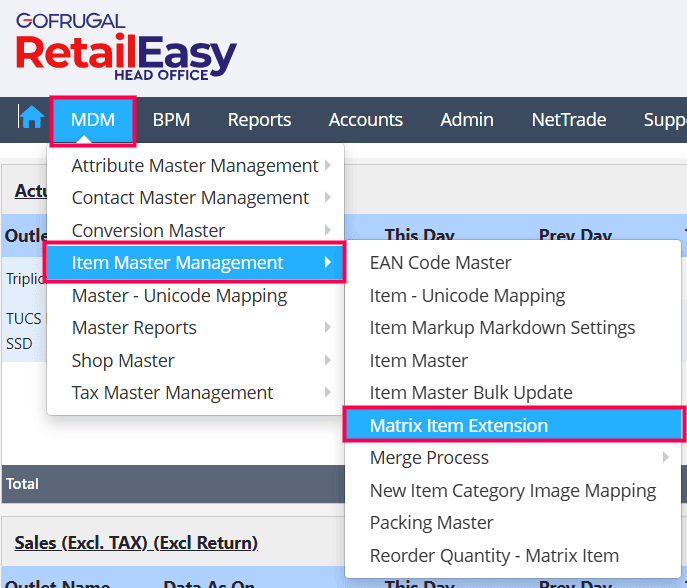Screen dimensions: 687x588
Task: Click the This Day column header in top table
Action: 419,235
